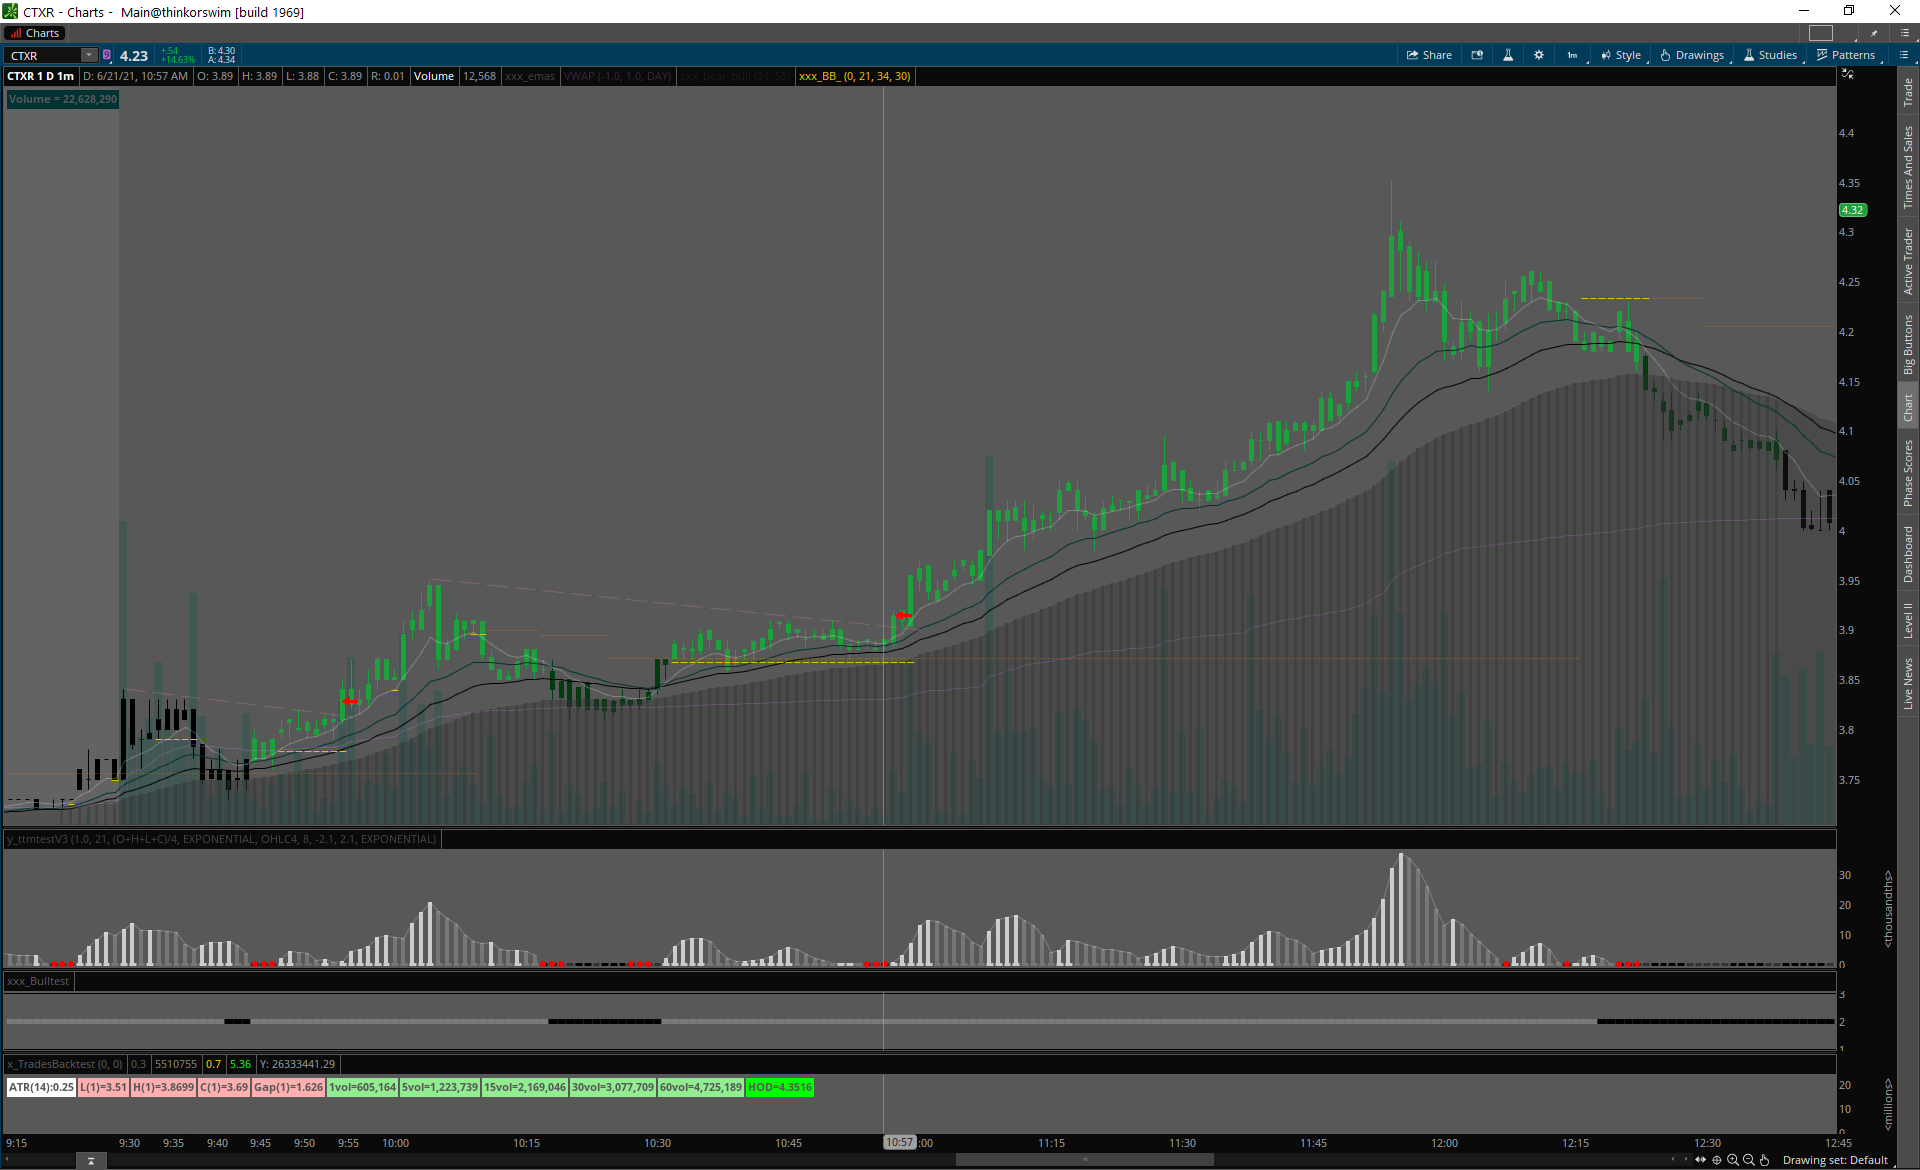1920x1170 pixels.
Task: Click the pointer drawing tool icon
Action: point(1765,1160)
